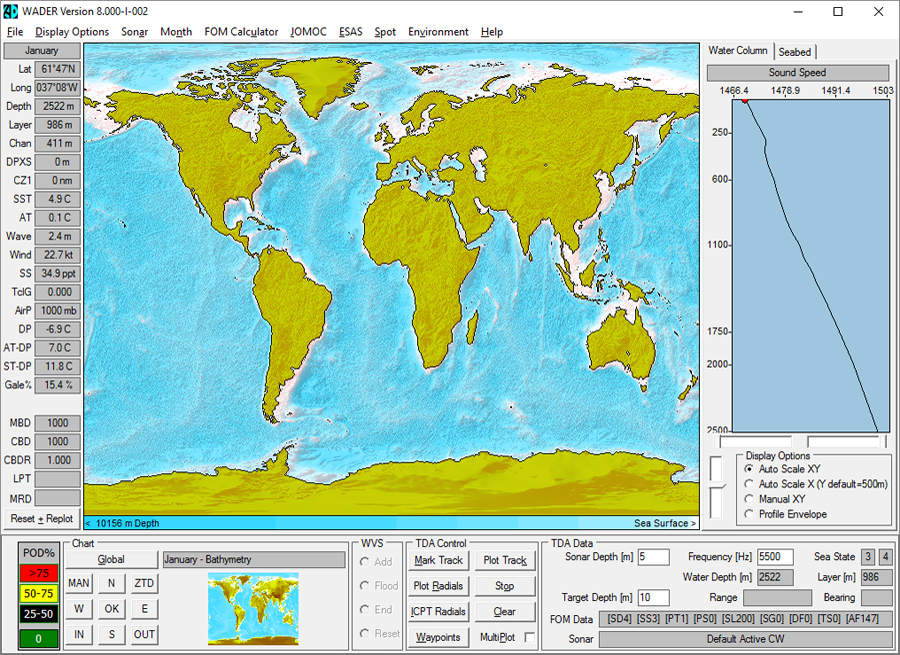This screenshot has width=900, height=655.
Task: Zoom chart with IN button
Action: click(79, 634)
